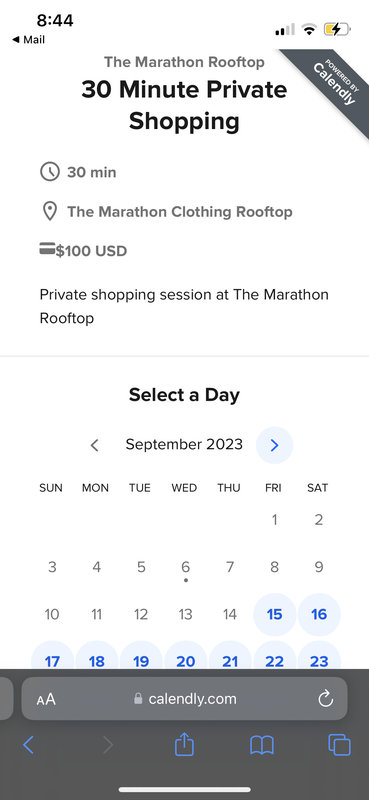The image size is (369, 800).
Task: Go to previous month with left chevron
Action: click(x=94, y=445)
